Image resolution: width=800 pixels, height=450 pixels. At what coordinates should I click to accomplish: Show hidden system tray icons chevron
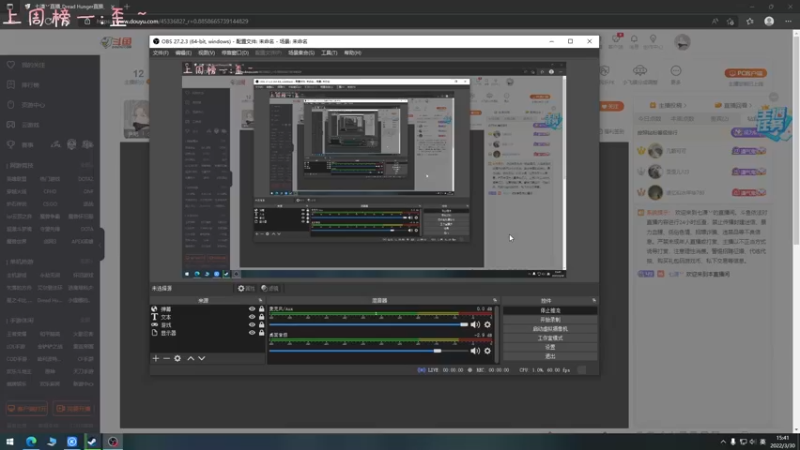click(723, 442)
